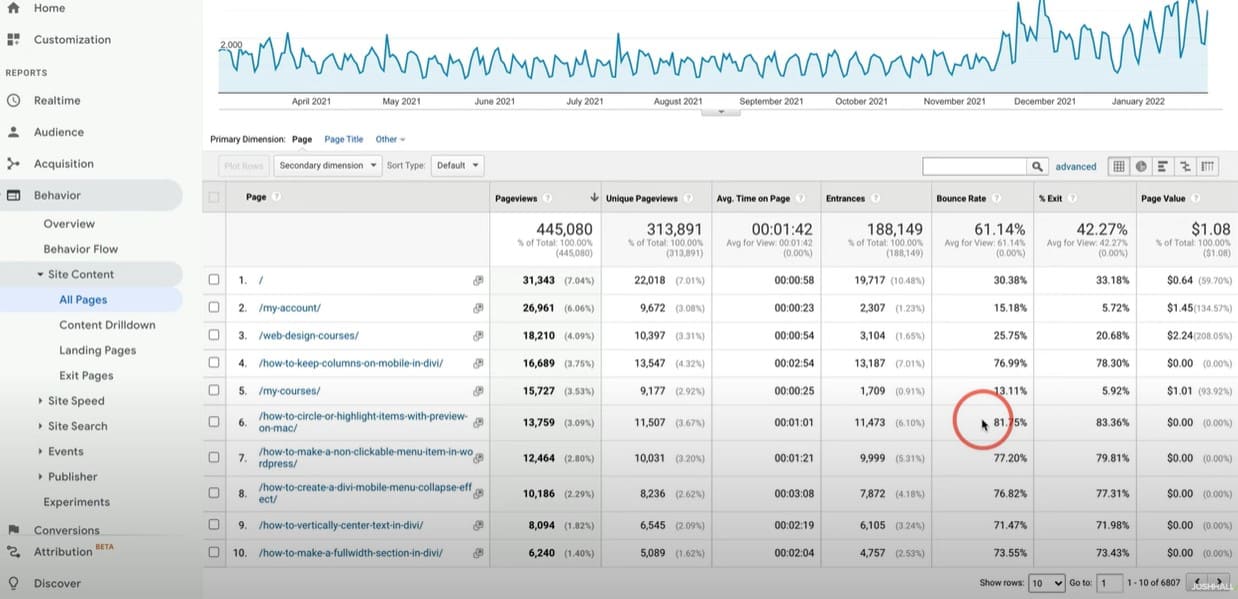Toggle the select-all checkbox in table header
Image resolution: width=1238 pixels, height=599 pixels.
(x=214, y=198)
